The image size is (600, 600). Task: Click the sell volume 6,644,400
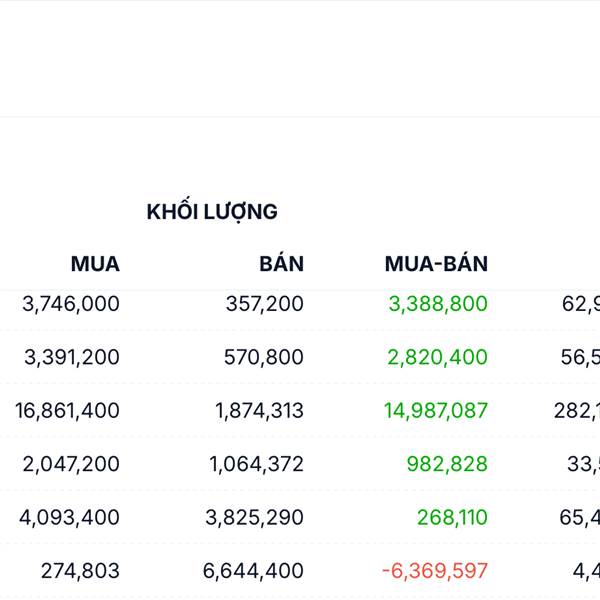pyautogui.click(x=253, y=571)
